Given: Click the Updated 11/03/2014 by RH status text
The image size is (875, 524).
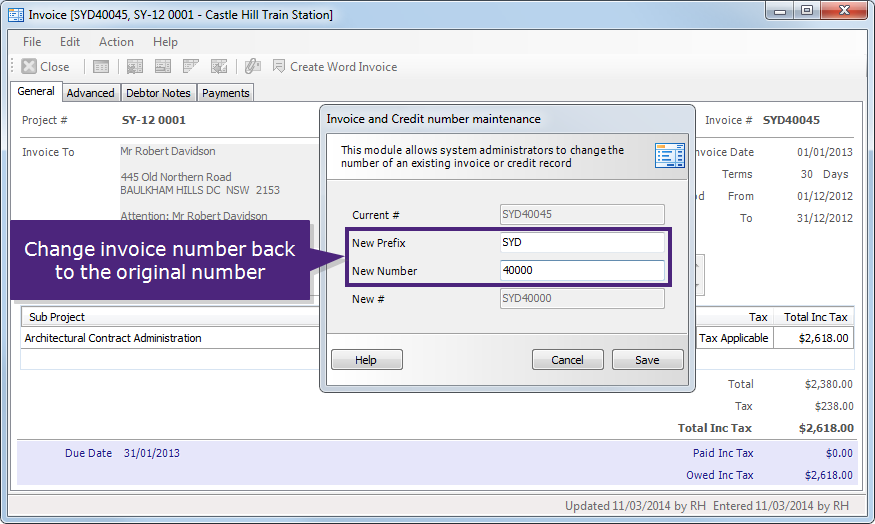Looking at the screenshot, I should (x=635, y=506).
